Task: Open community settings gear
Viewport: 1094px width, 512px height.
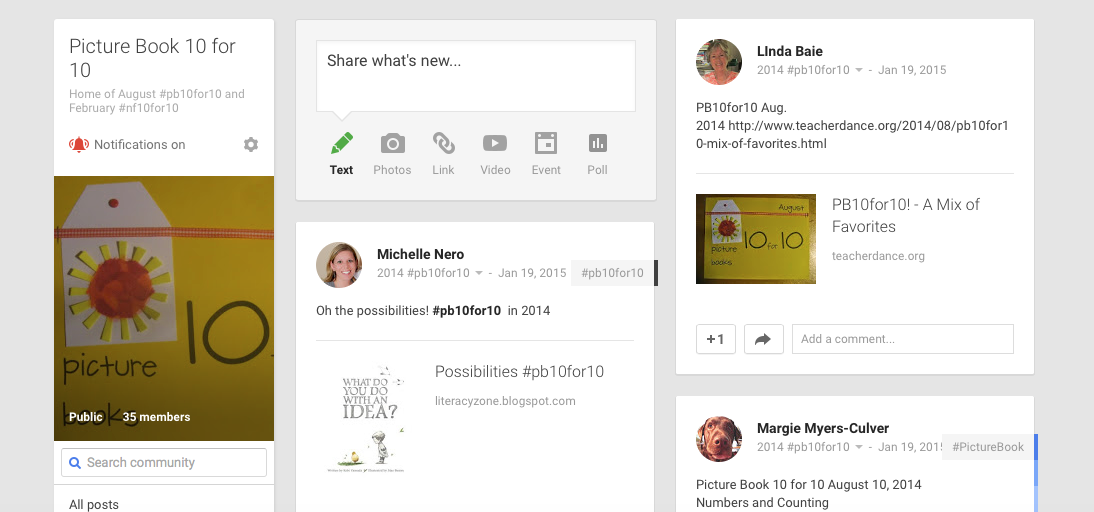Action: 251,145
